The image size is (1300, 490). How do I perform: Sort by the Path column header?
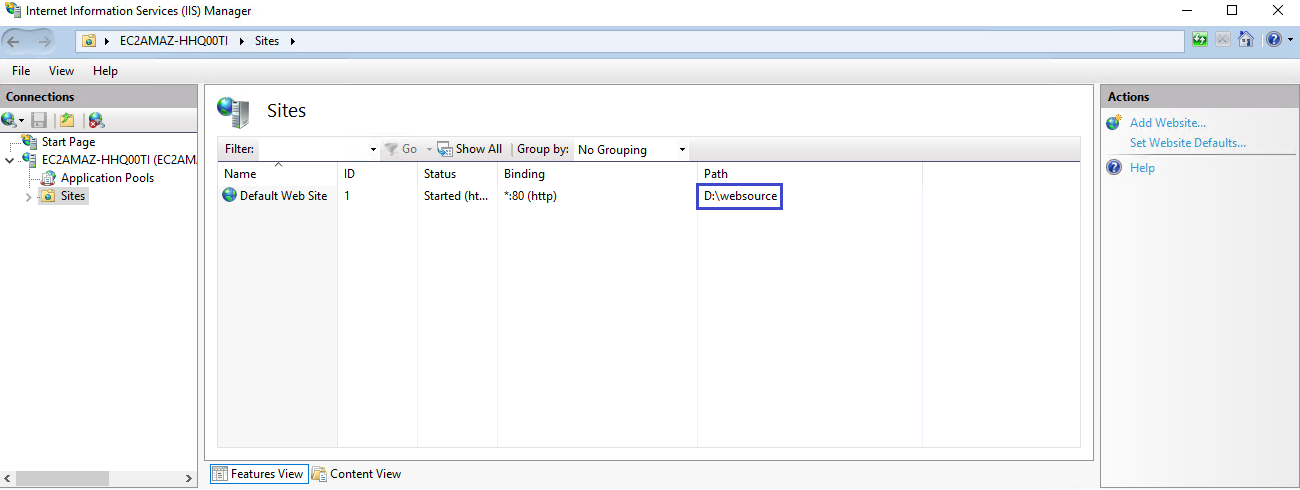[x=809, y=174]
